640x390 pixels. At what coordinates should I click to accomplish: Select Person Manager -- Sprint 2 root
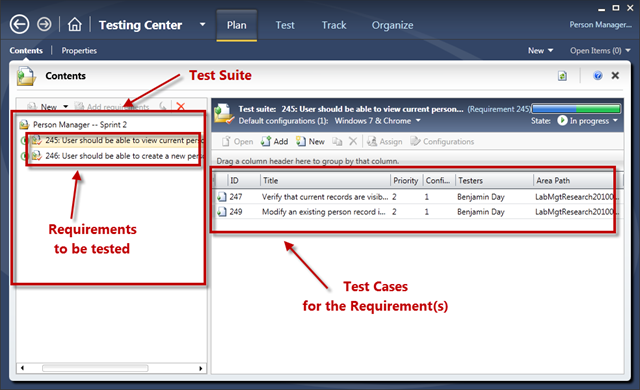click(80, 124)
